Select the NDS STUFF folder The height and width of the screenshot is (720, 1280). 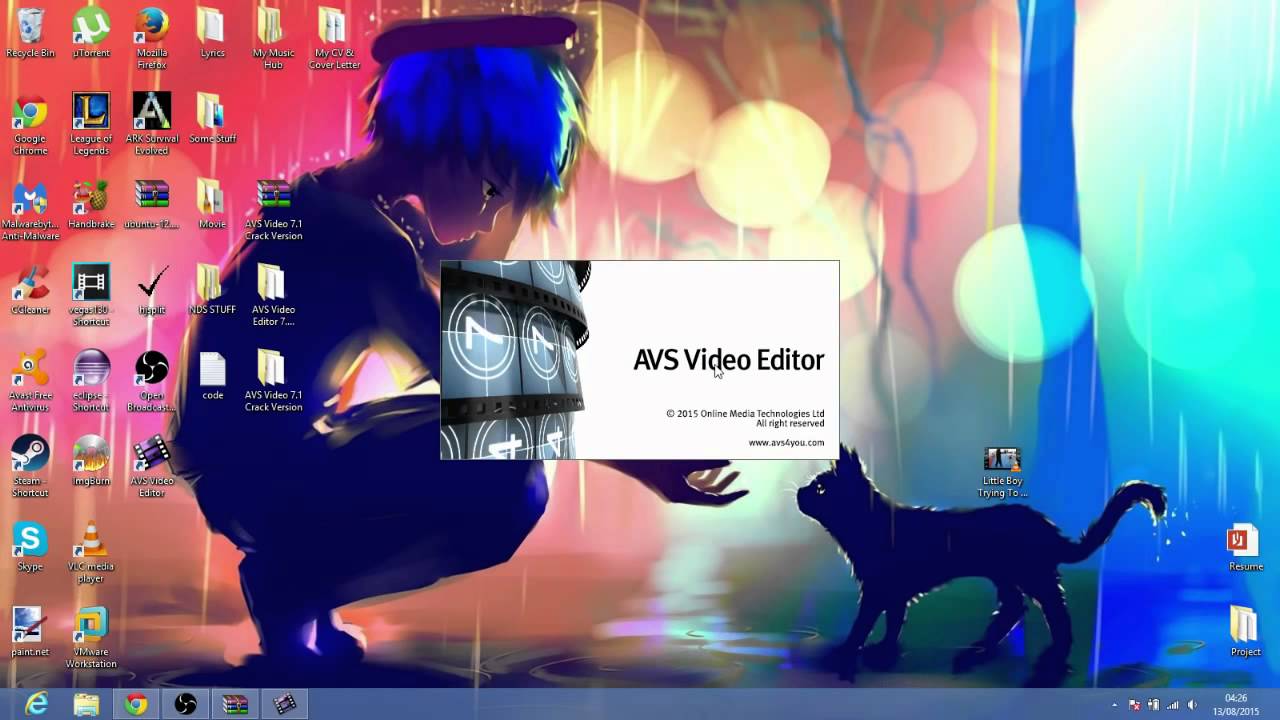(212, 291)
